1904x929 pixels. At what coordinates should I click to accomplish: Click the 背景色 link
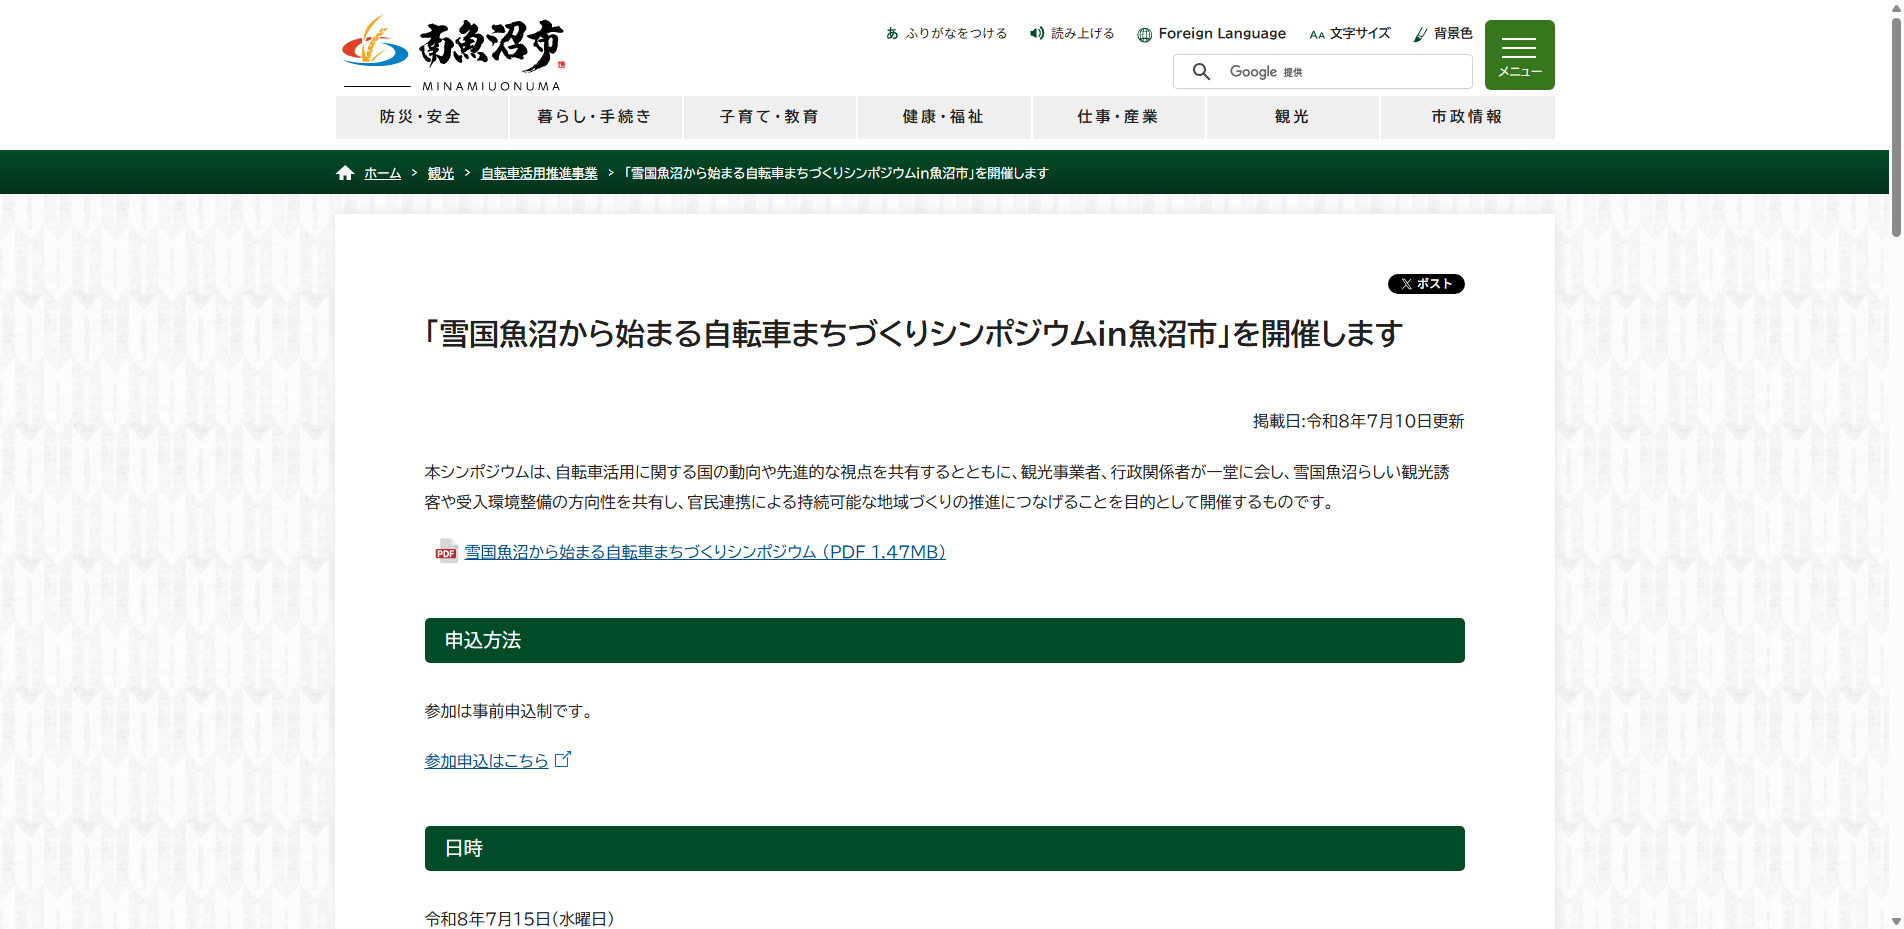1453,33
